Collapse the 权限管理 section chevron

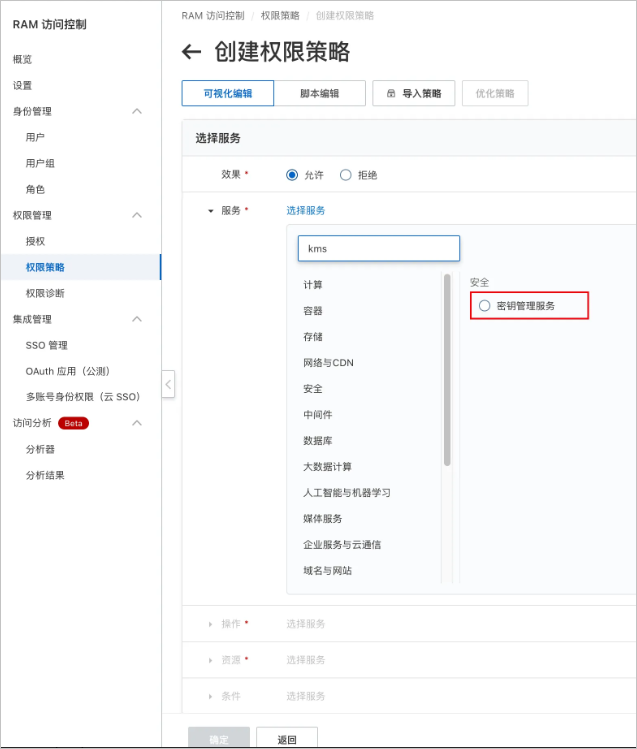137,215
